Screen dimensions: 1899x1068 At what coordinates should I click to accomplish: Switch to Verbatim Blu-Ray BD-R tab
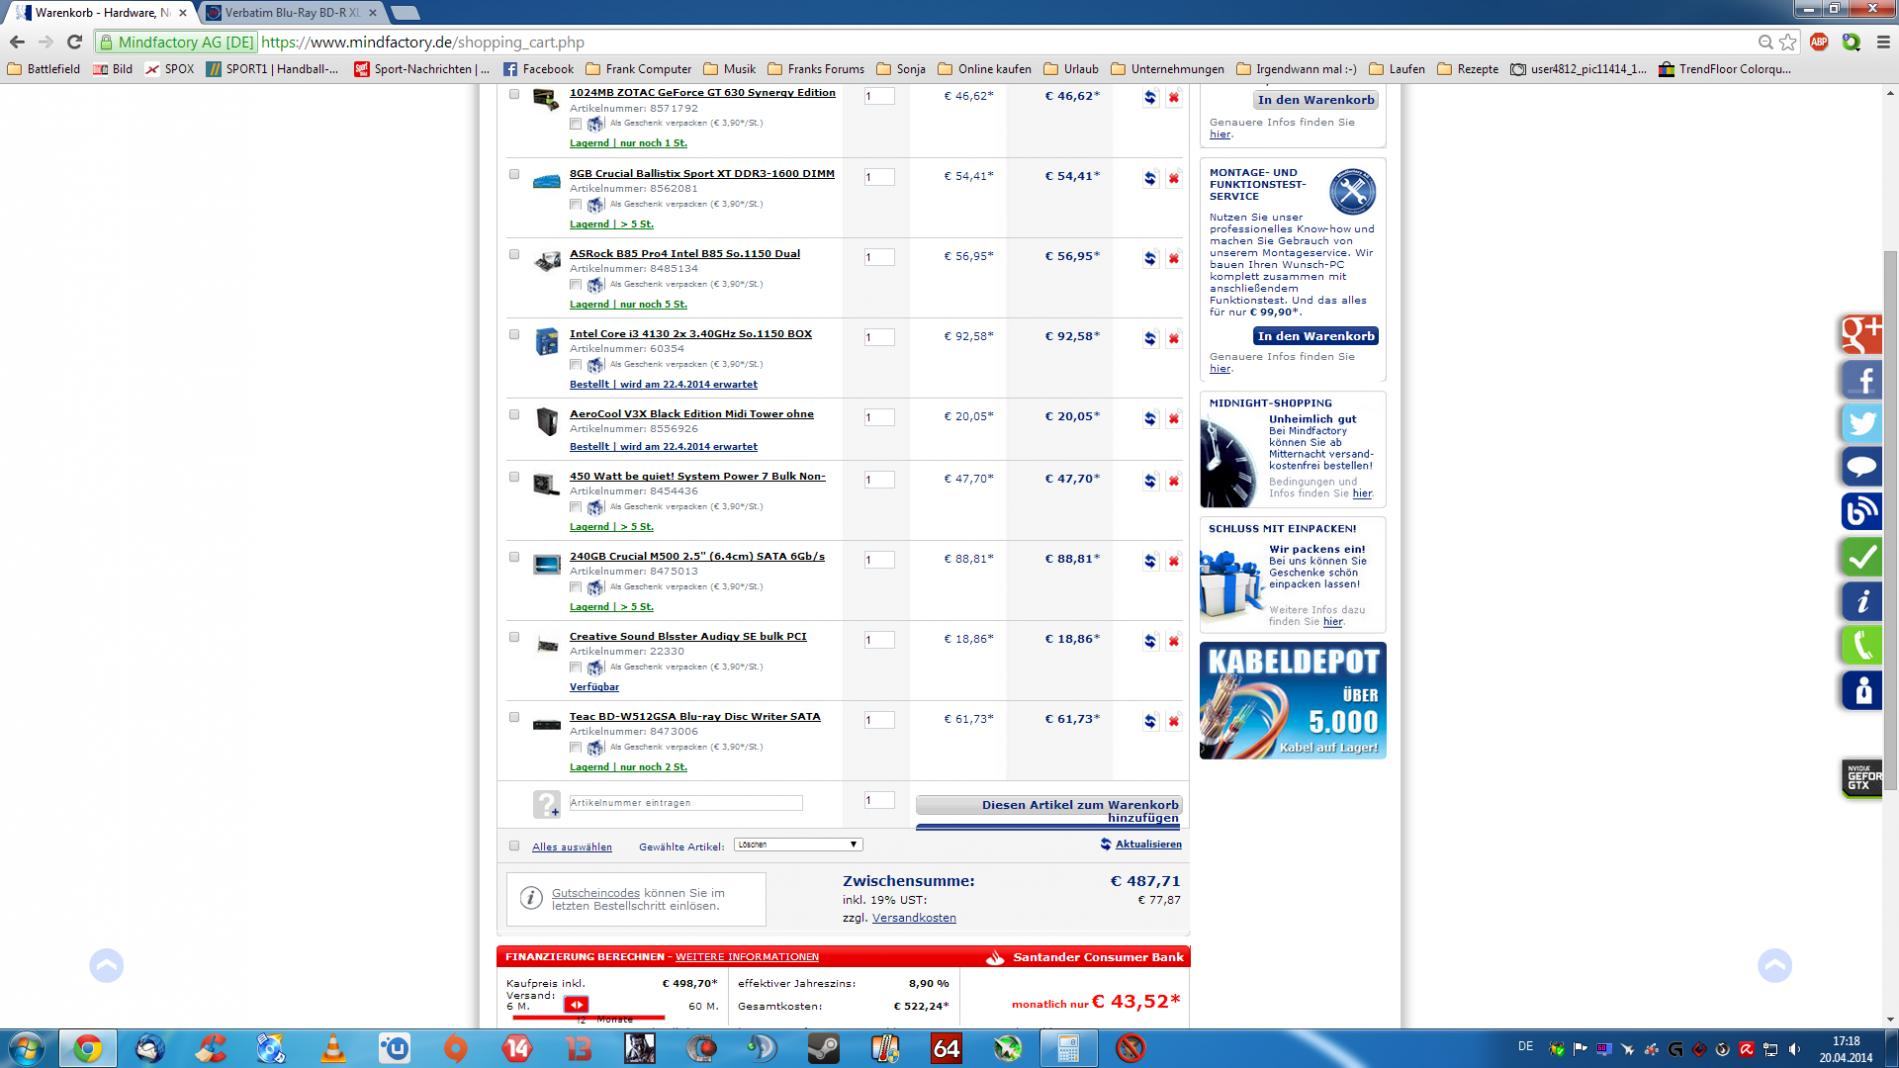tap(292, 13)
